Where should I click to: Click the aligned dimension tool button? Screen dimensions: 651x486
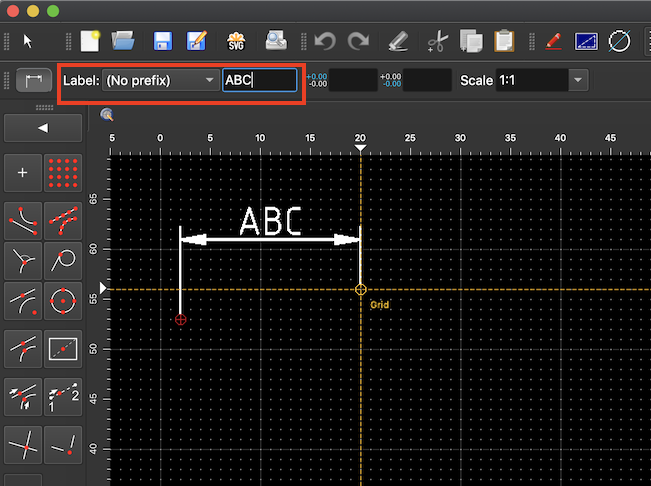point(34,80)
